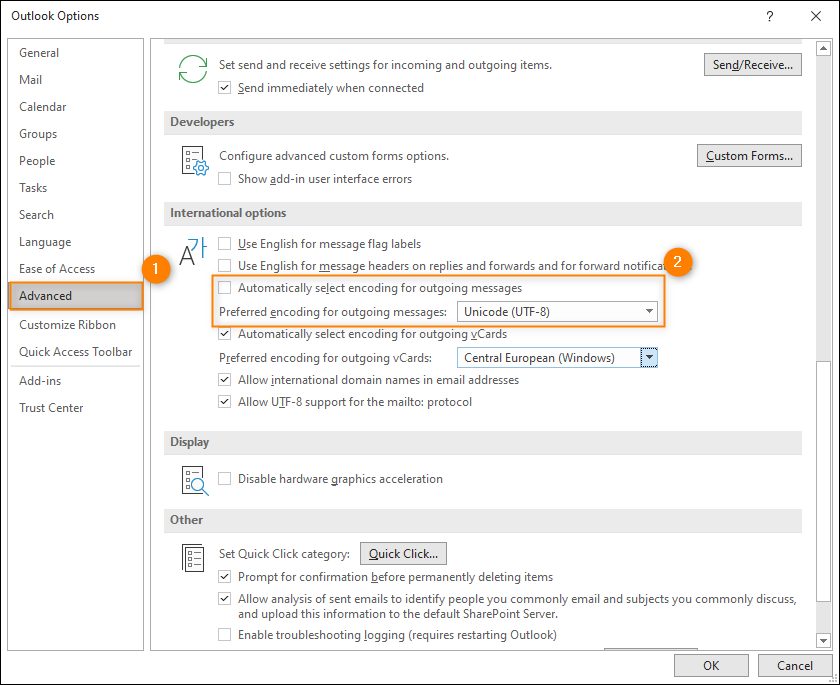This screenshot has width=840, height=685.
Task: Go to Quick Access Toolbar category
Action: [76, 352]
